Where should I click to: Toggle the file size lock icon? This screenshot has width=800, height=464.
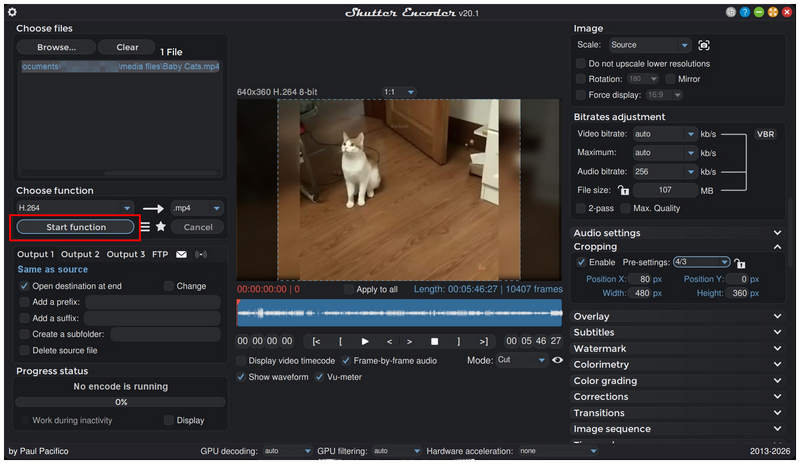point(623,190)
